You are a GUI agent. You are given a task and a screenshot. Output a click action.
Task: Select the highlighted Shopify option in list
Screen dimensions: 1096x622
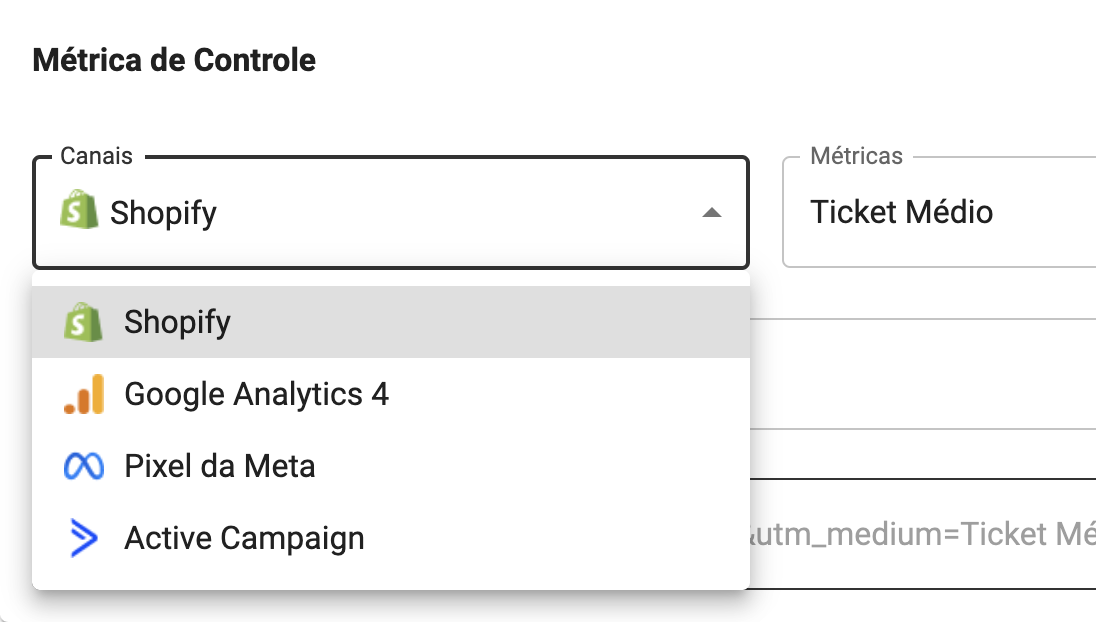[391, 322]
